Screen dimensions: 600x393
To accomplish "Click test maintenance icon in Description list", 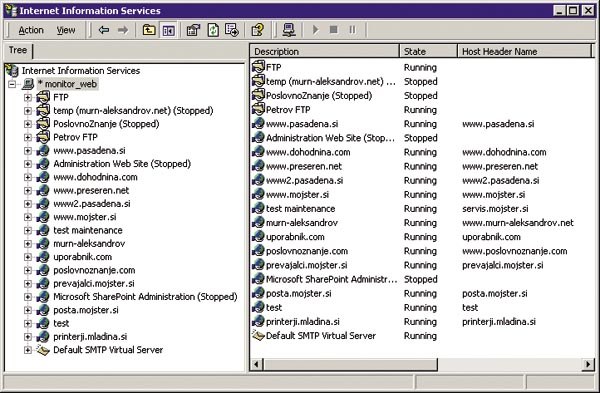I will (x=258, y=209).
